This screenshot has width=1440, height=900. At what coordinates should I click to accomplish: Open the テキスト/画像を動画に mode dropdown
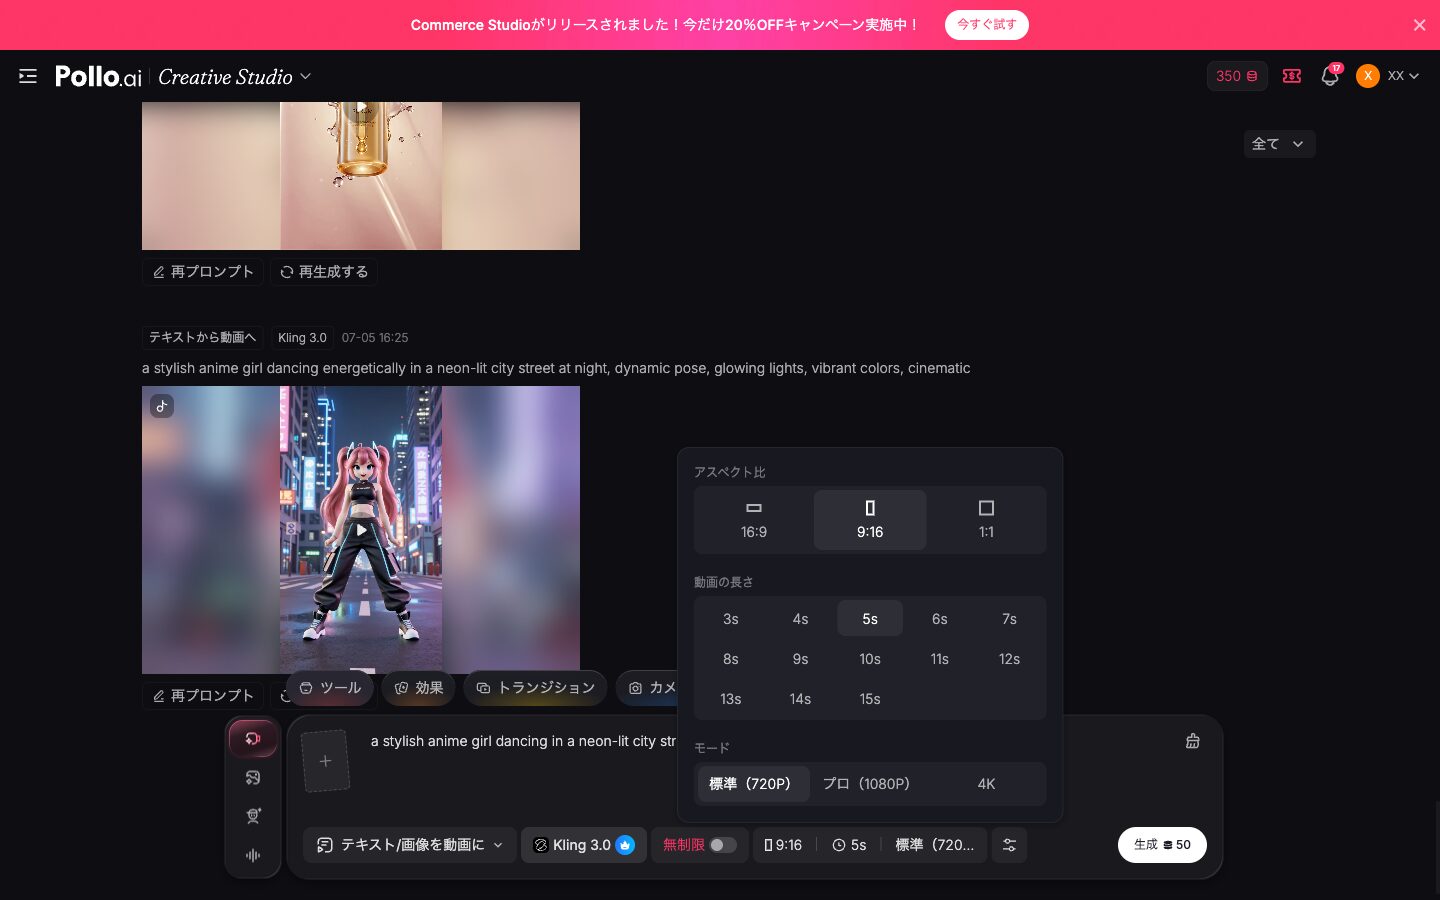point(410,845)
